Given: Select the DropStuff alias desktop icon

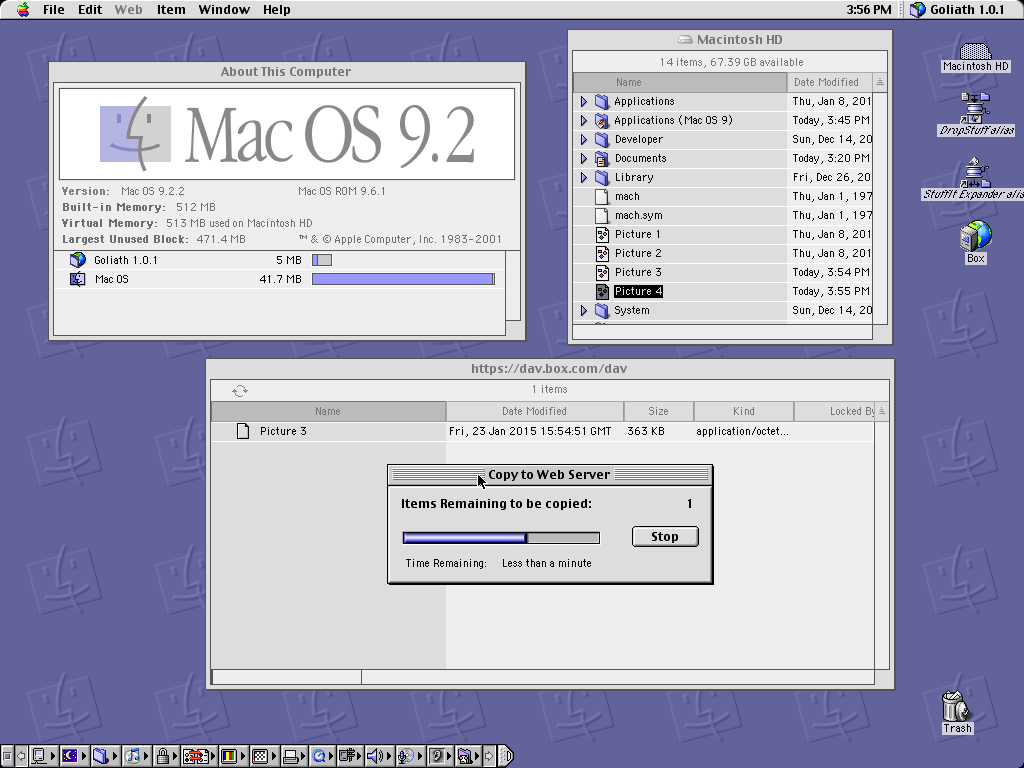Looking at the screenshot, I should click(975, 108).
